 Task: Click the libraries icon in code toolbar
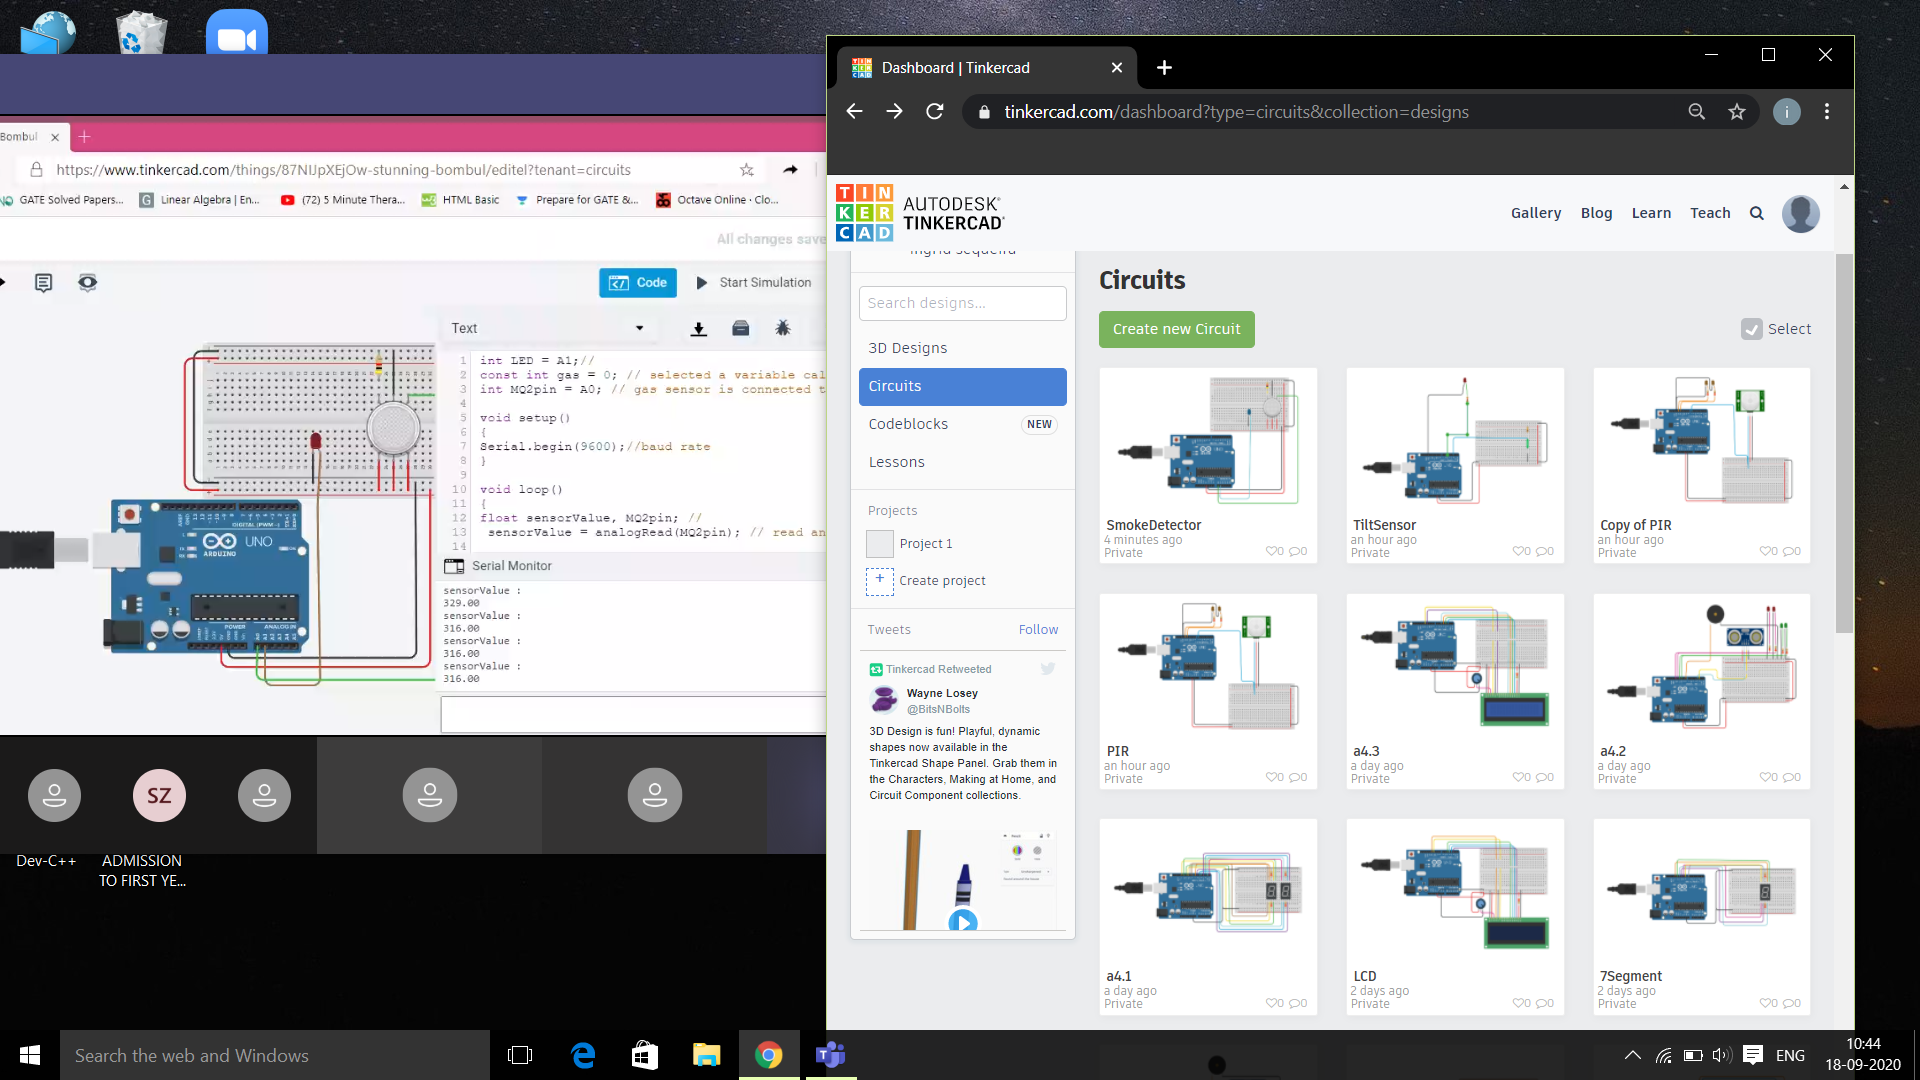pos(741,329)
